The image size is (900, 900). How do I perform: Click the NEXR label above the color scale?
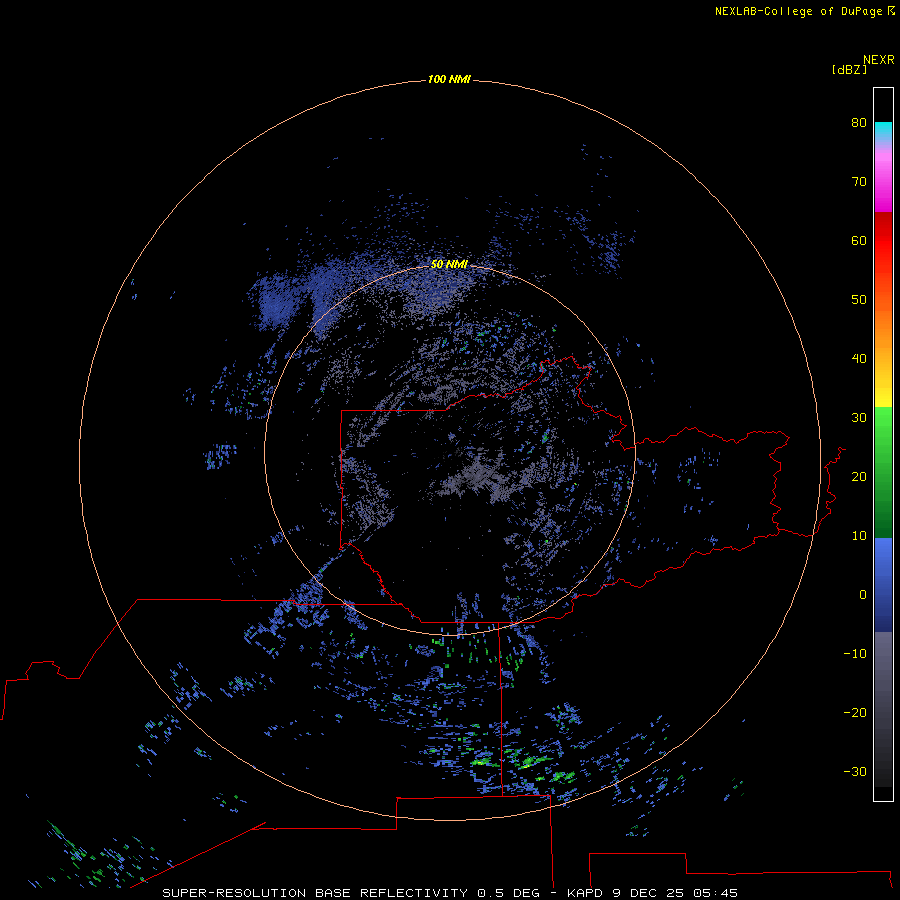tap(879, 60)
